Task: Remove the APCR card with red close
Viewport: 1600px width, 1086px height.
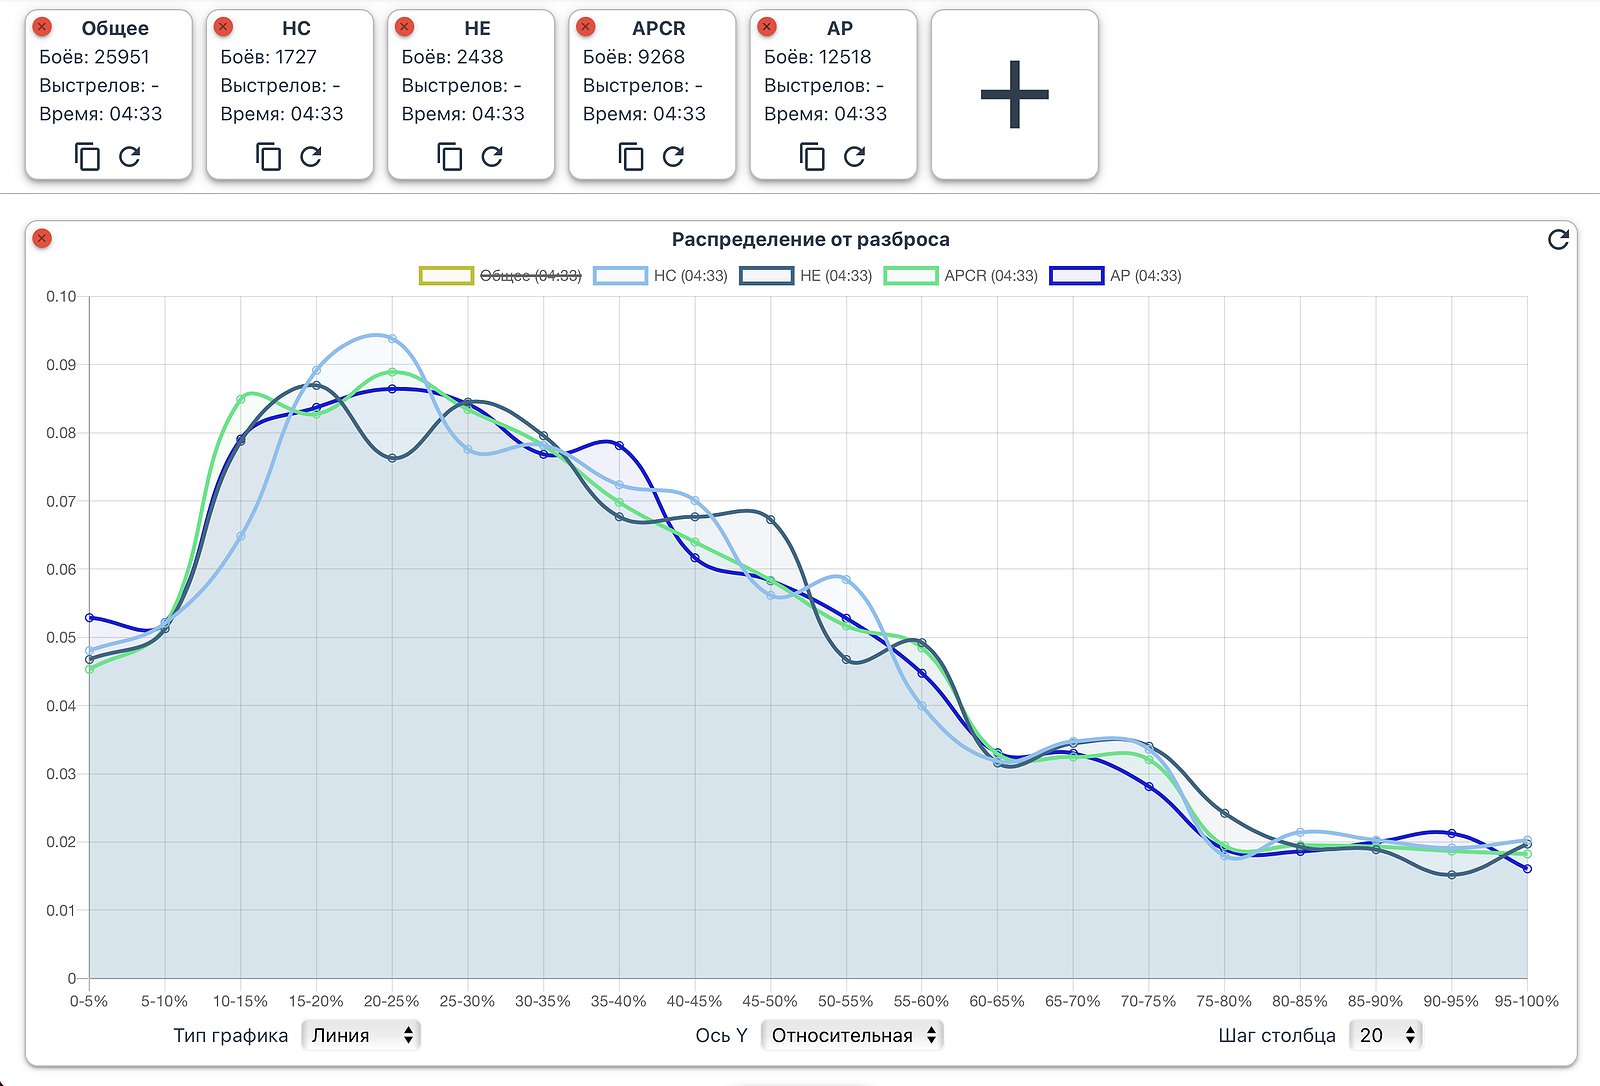Action: tap(587, 27)
